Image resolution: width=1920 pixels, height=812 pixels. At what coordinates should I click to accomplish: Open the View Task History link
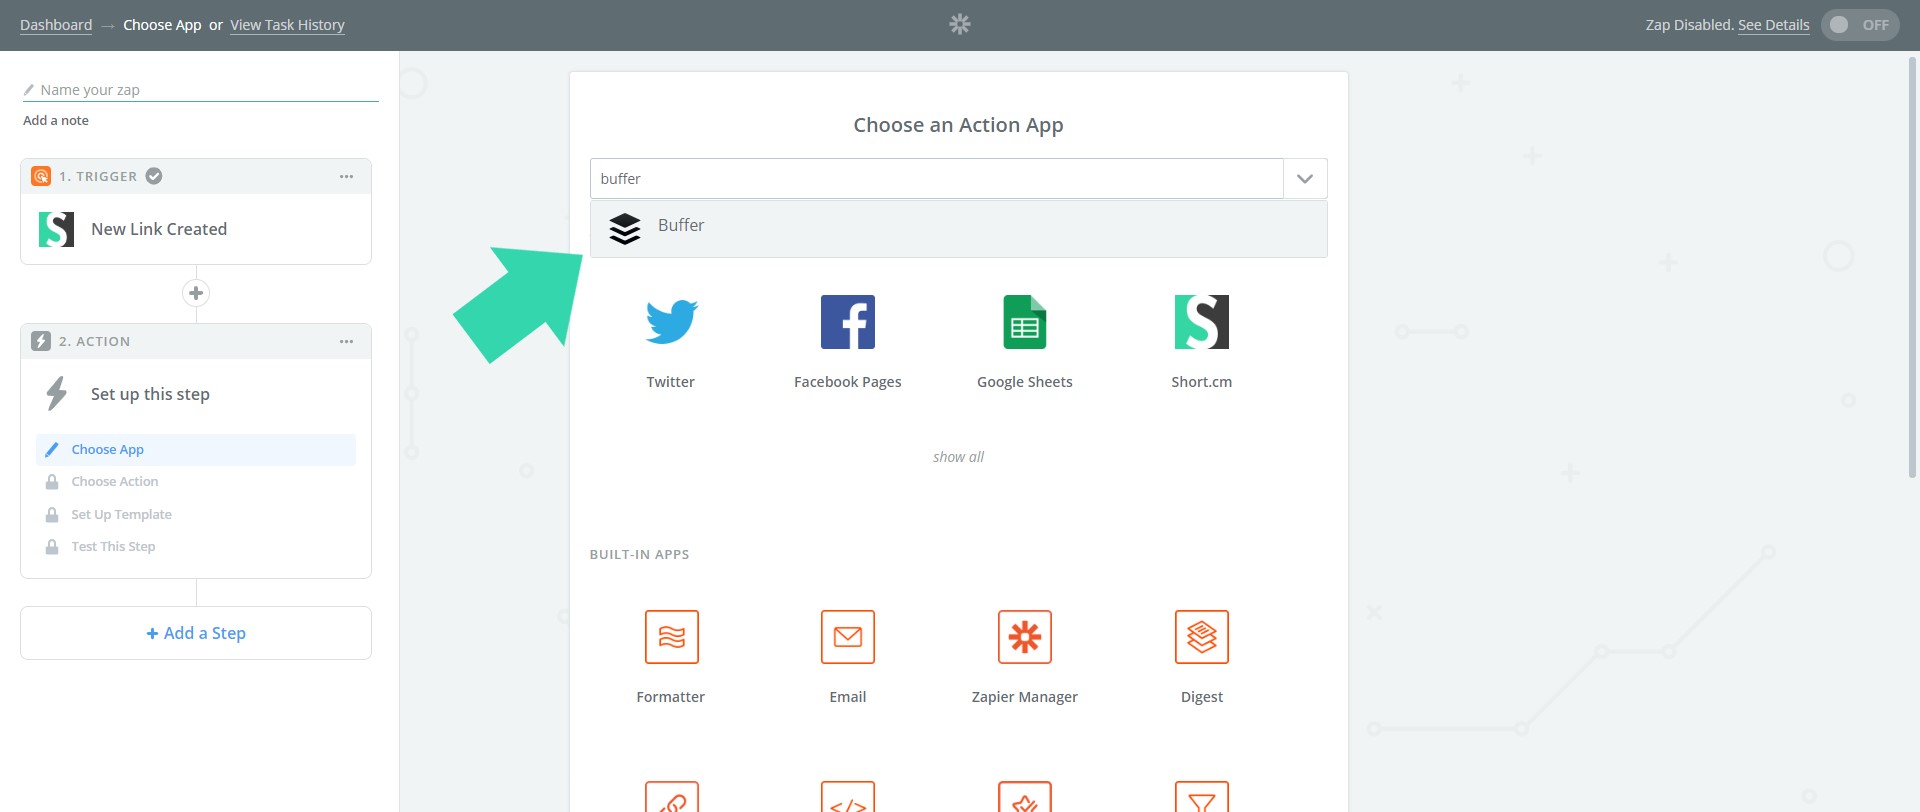pyautogui.click(x=287, y=25)
